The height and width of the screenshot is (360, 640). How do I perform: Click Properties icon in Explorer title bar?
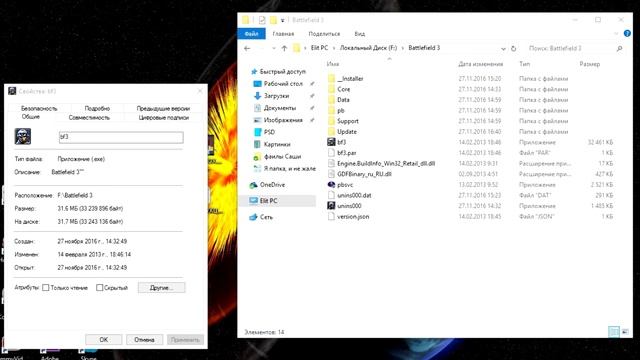[x=262, y=20]
